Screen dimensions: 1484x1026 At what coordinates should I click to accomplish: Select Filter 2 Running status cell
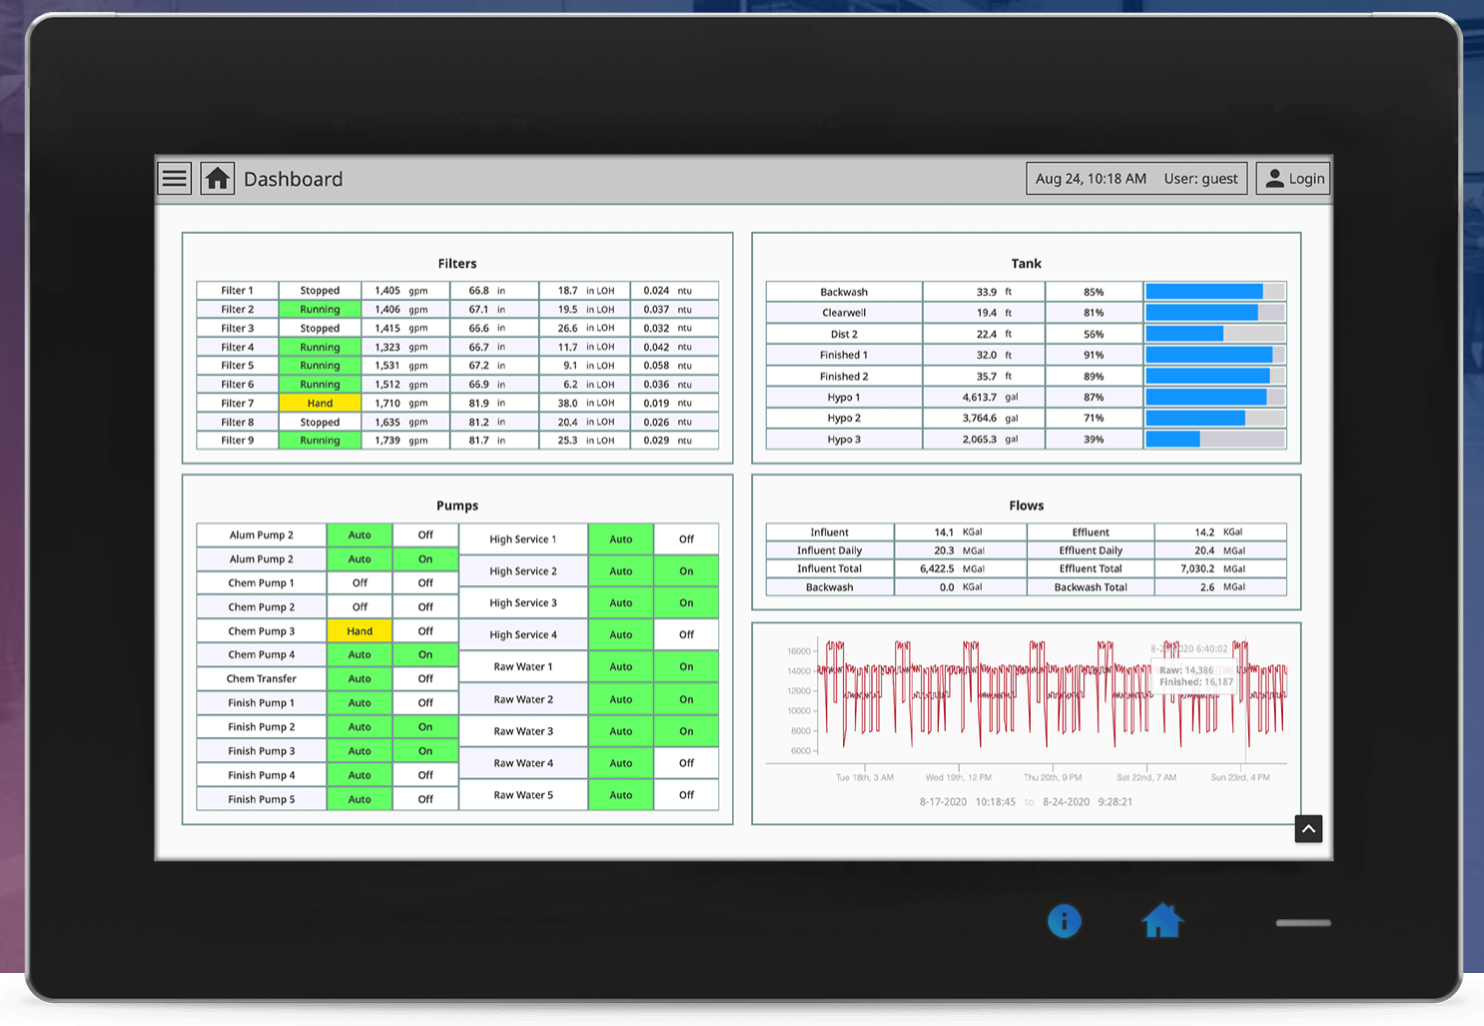coord(319,308)
